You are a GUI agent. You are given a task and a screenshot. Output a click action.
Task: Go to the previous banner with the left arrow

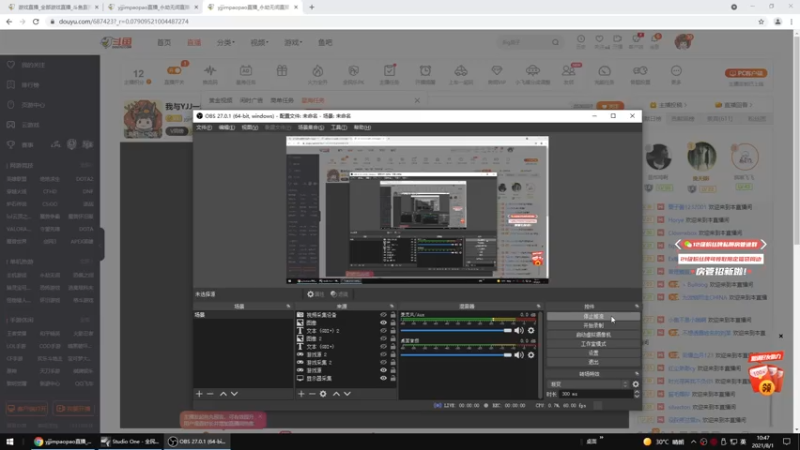coord(678,244)
